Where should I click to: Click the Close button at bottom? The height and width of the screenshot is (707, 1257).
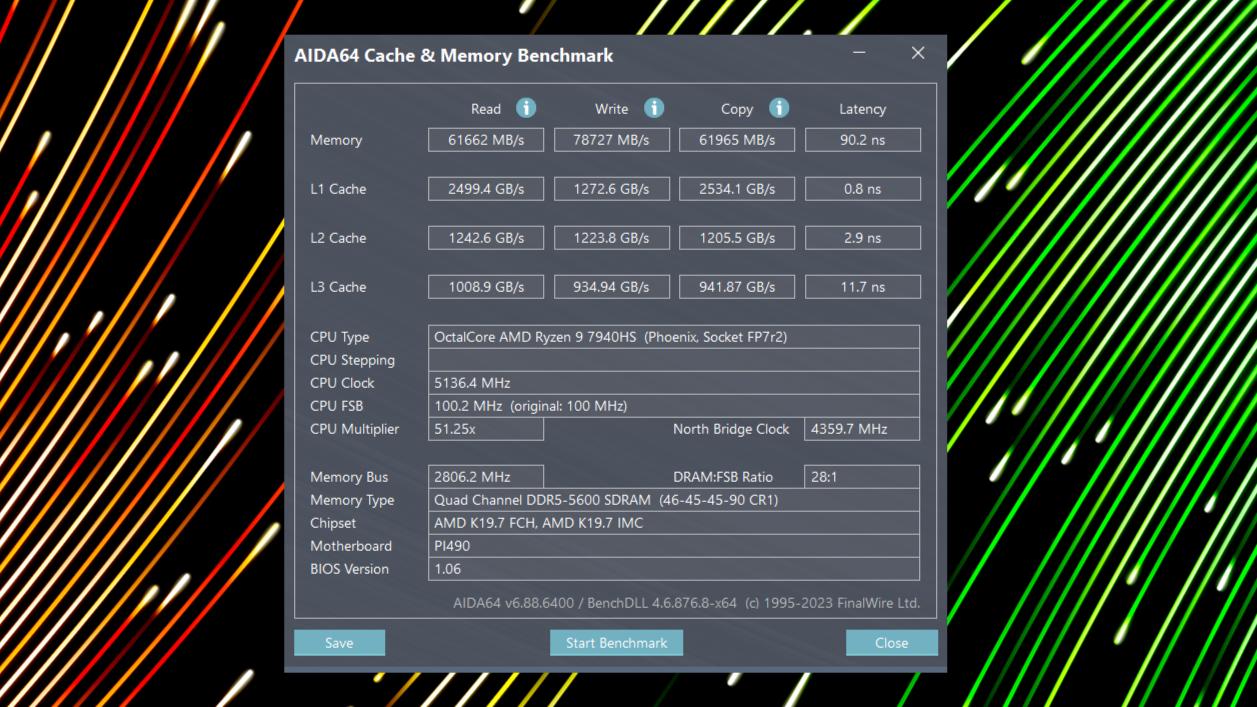pyautogui.click(x=891, y=643)
